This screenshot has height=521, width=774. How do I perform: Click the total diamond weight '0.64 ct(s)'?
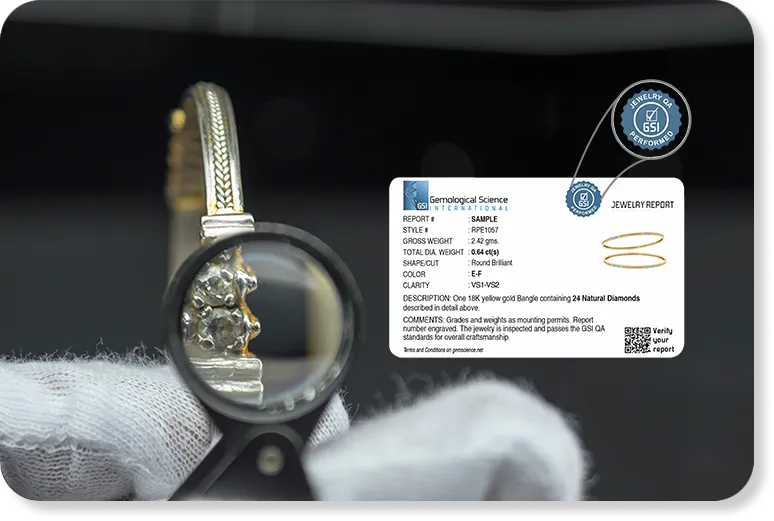485,252
